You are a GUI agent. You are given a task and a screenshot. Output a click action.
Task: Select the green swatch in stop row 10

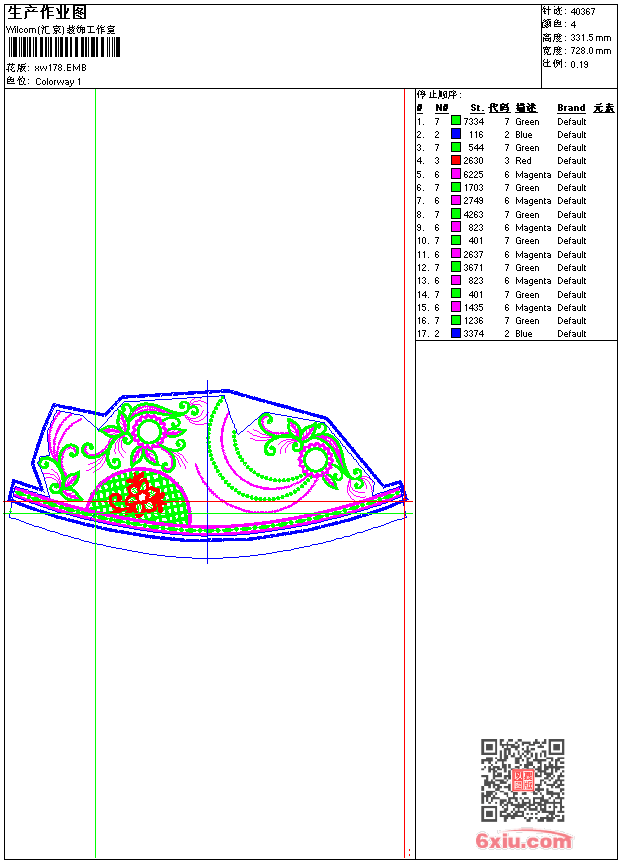click(x=456, y=240)
